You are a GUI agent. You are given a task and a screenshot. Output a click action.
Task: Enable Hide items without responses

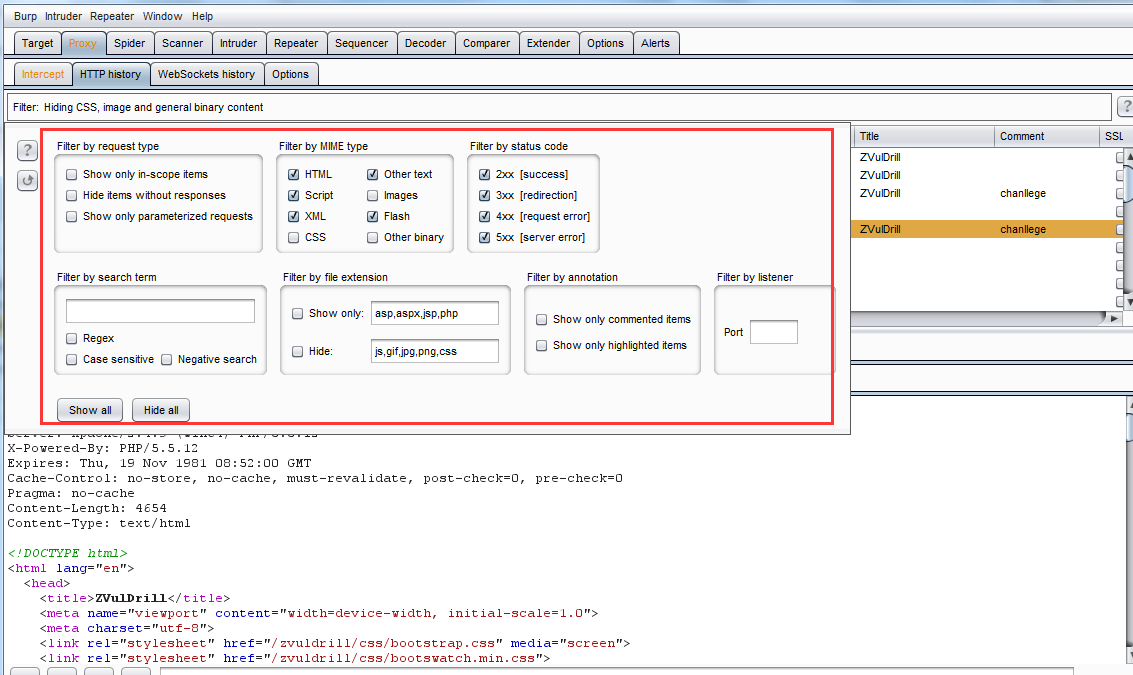72,195
